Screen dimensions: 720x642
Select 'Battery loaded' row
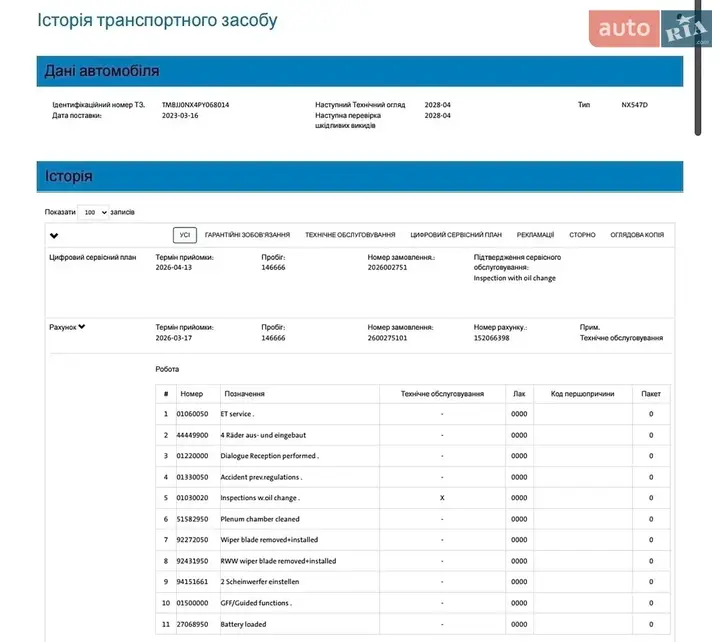point(413,624)
